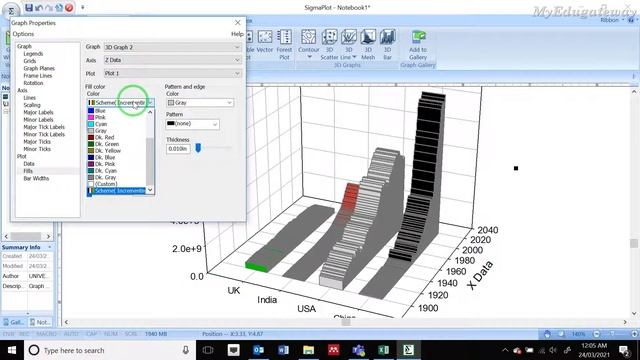Select Rotation in properties tree
Image resolution: width=640 pixels, height=360 pixels.
33,83
